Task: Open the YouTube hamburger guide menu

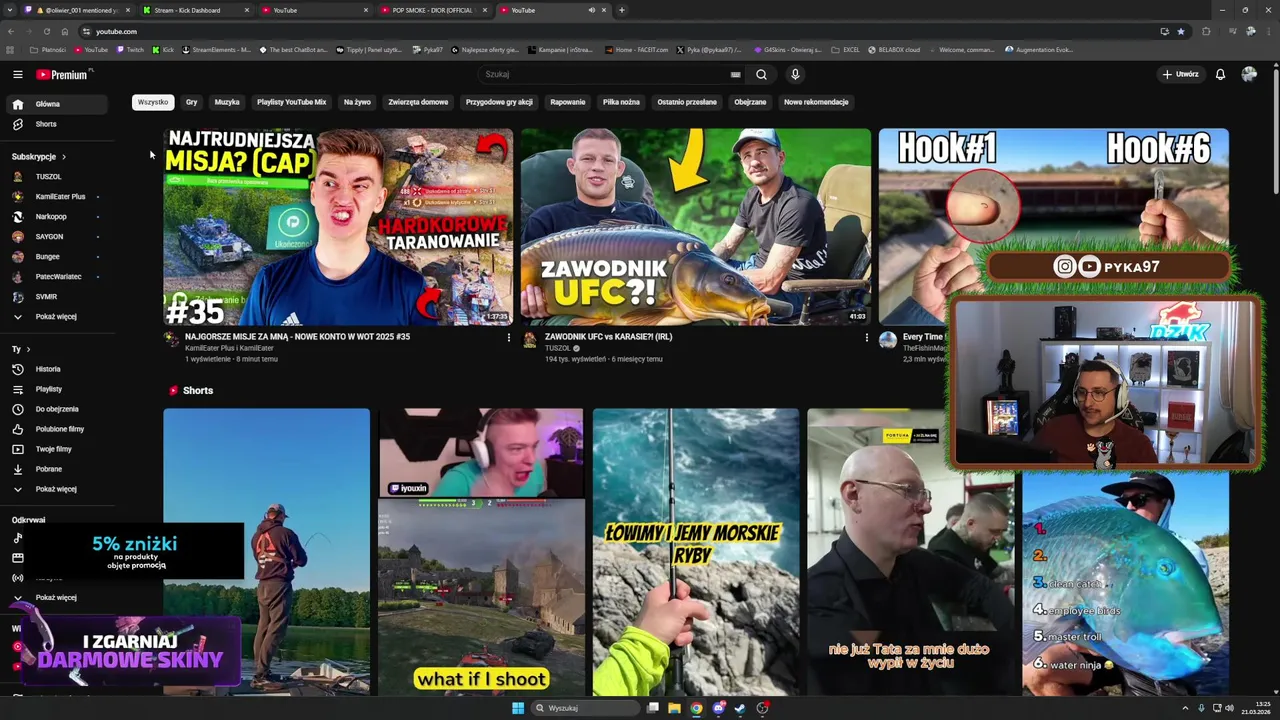Action: click(17, 74)
